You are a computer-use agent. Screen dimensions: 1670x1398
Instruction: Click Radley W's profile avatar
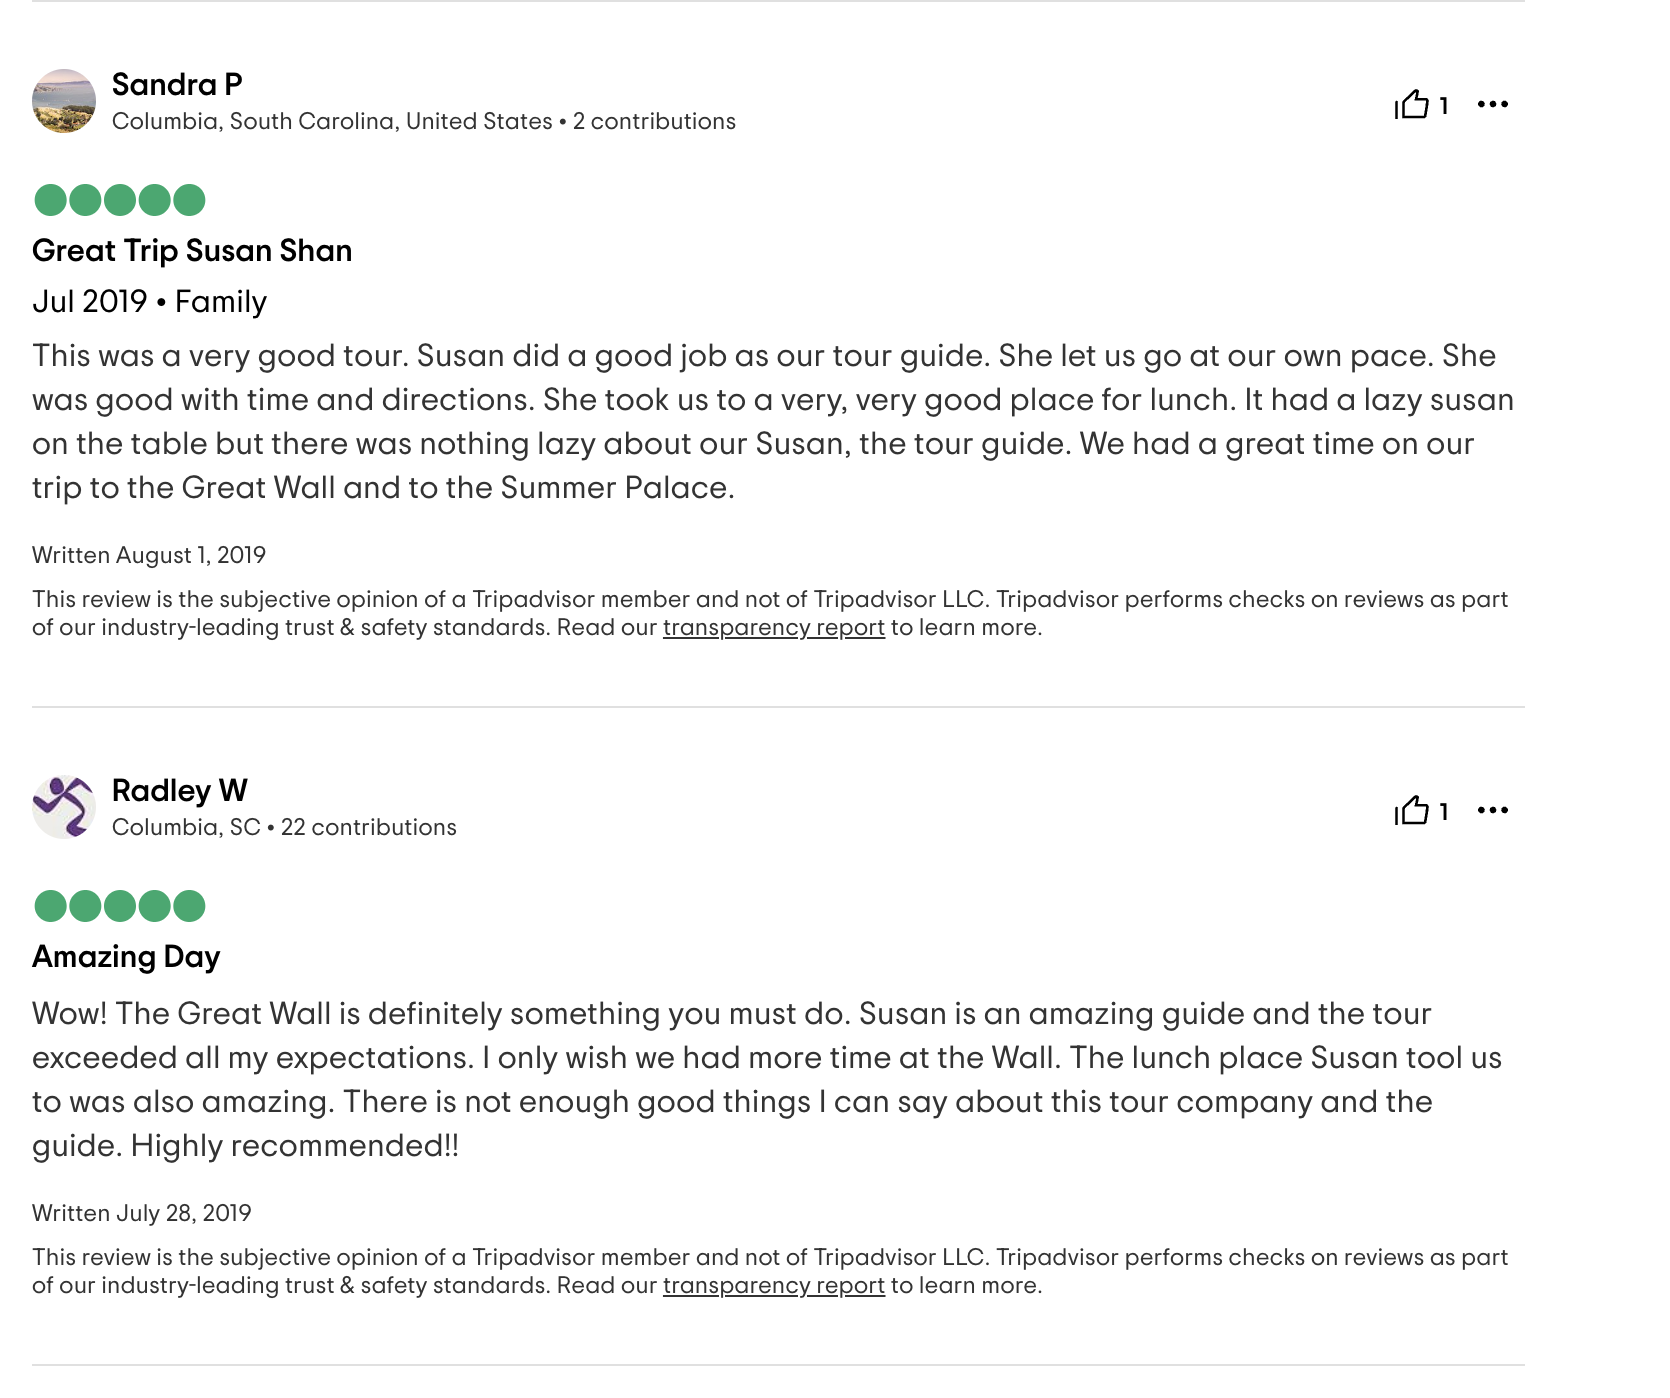[64, 807]
